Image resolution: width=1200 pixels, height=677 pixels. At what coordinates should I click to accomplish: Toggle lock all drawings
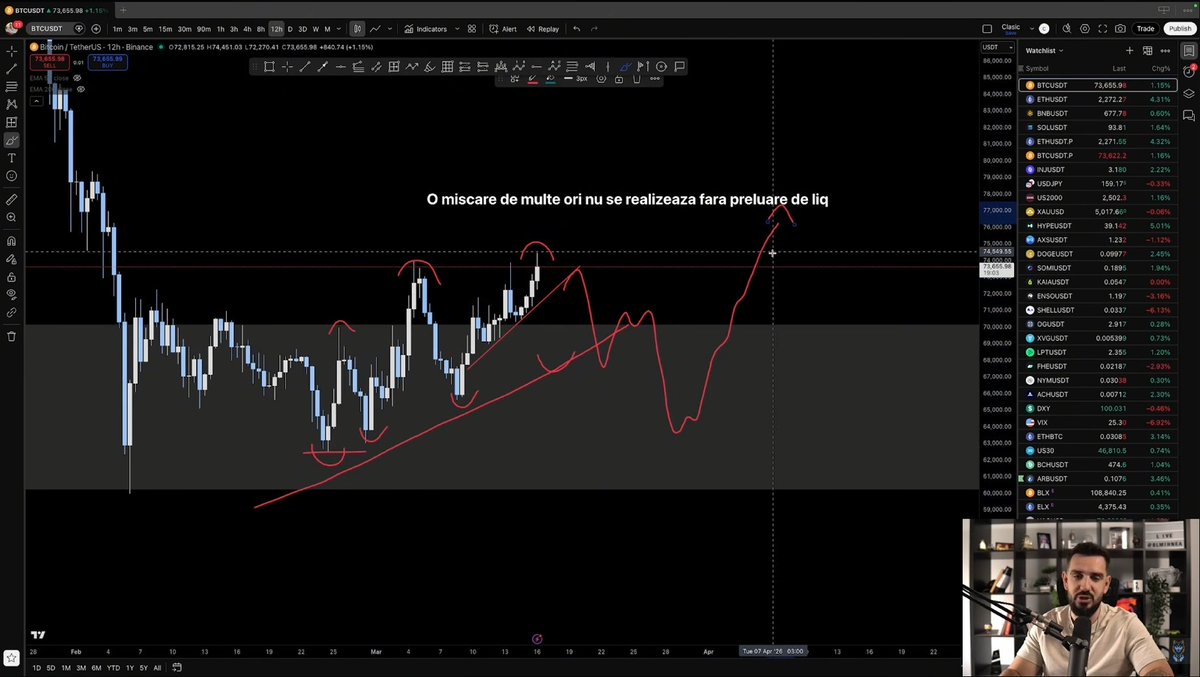[12, 277]
